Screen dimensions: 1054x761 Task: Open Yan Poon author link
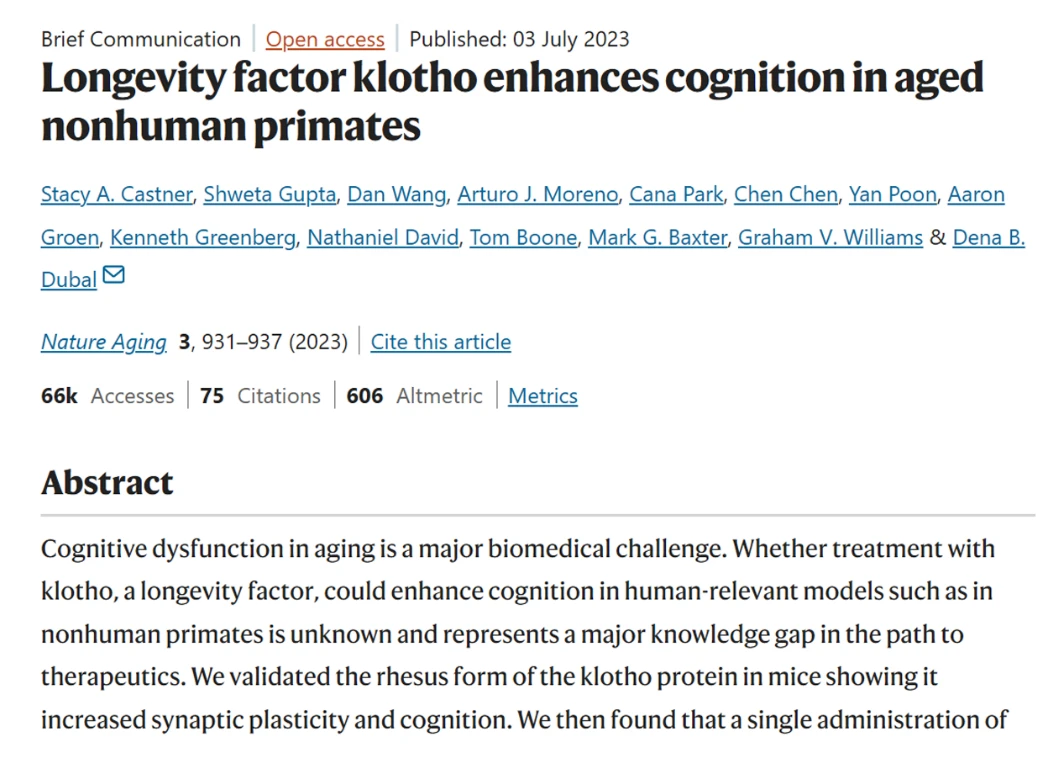893,194
